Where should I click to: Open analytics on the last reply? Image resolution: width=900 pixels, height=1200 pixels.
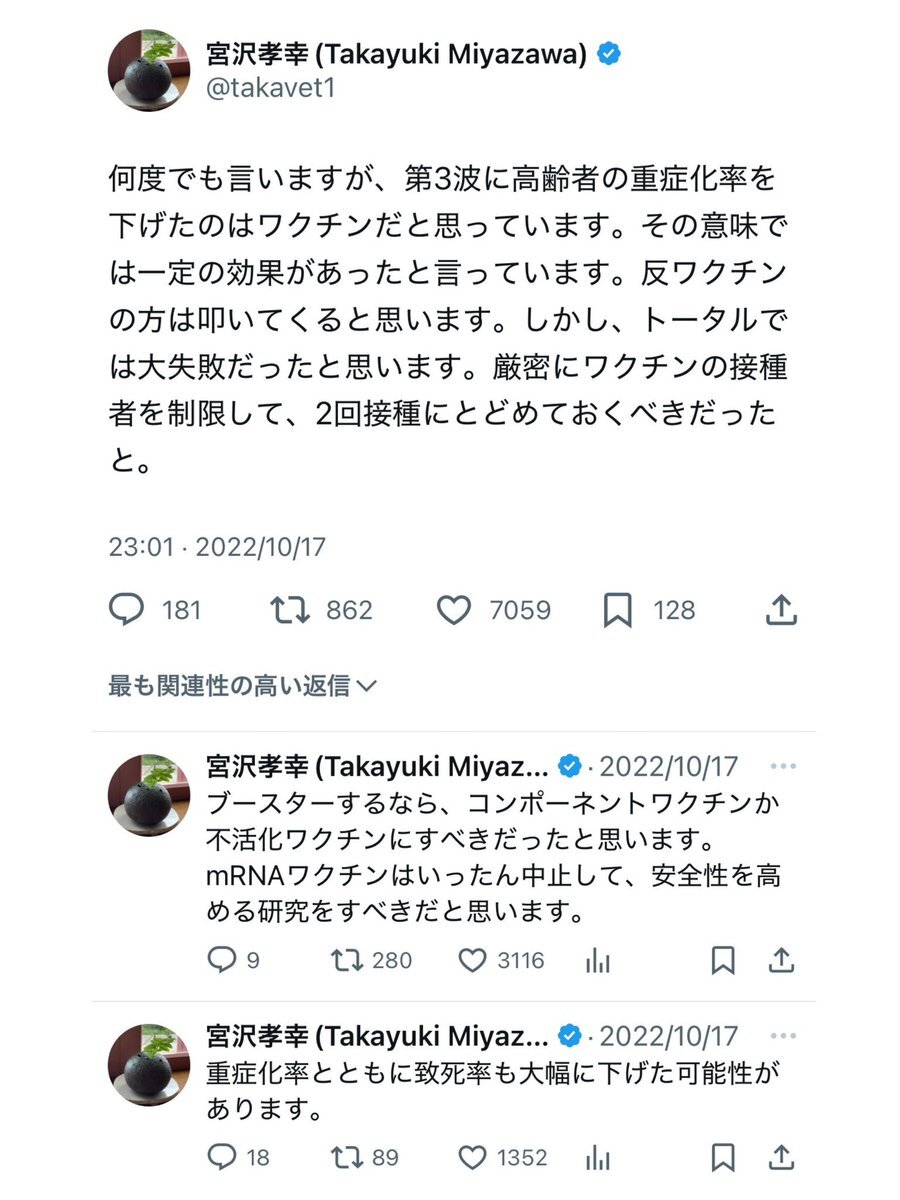(x=597, y=1157)
